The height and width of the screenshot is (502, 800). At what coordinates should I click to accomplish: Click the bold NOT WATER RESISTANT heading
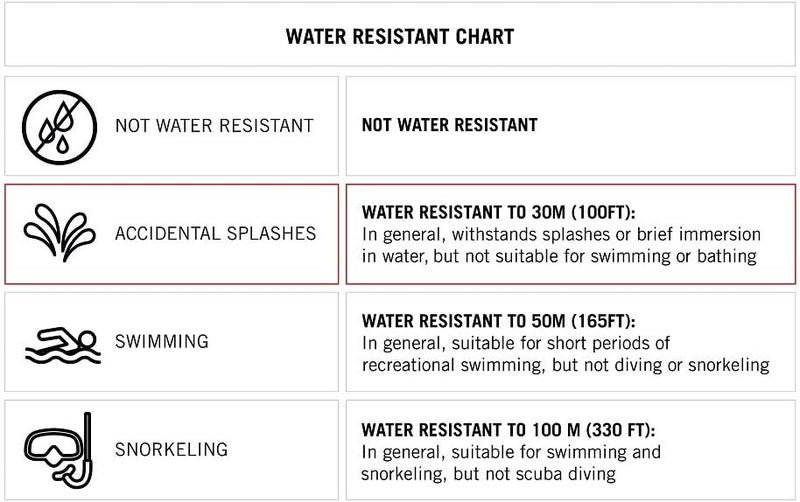[x=449, y=125]
